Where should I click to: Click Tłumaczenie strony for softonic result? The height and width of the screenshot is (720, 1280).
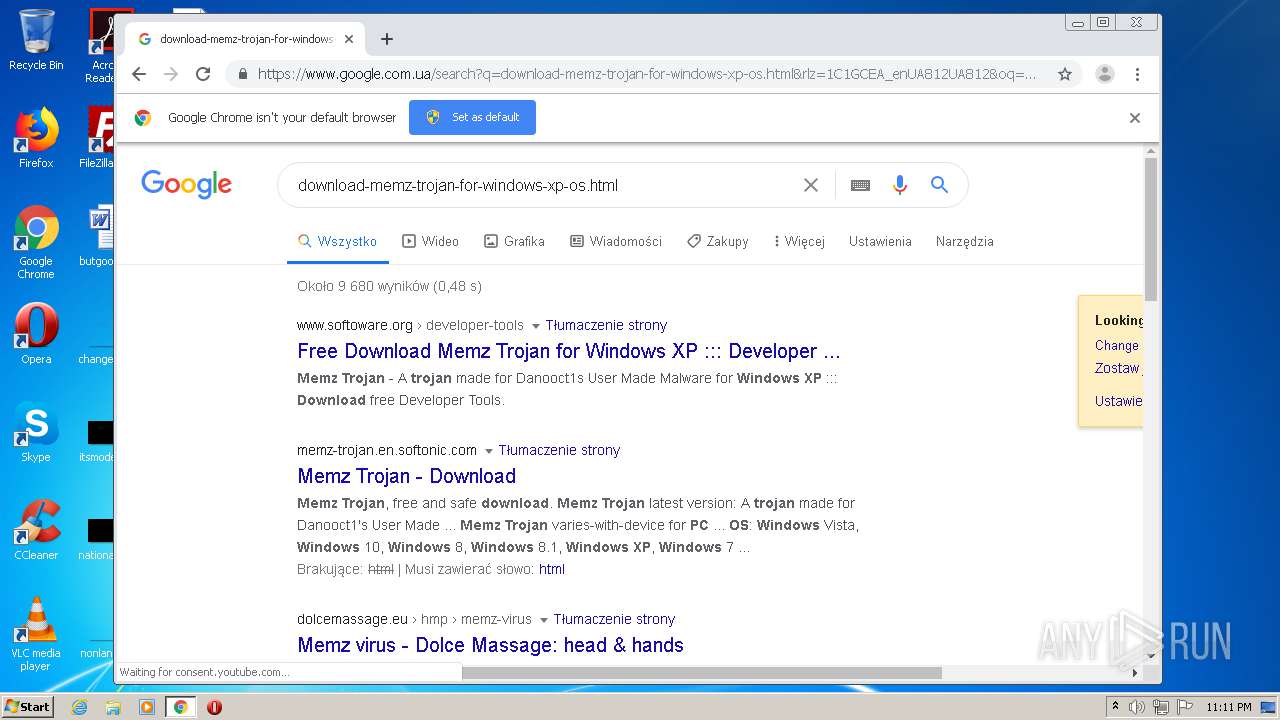coord(559,450)
